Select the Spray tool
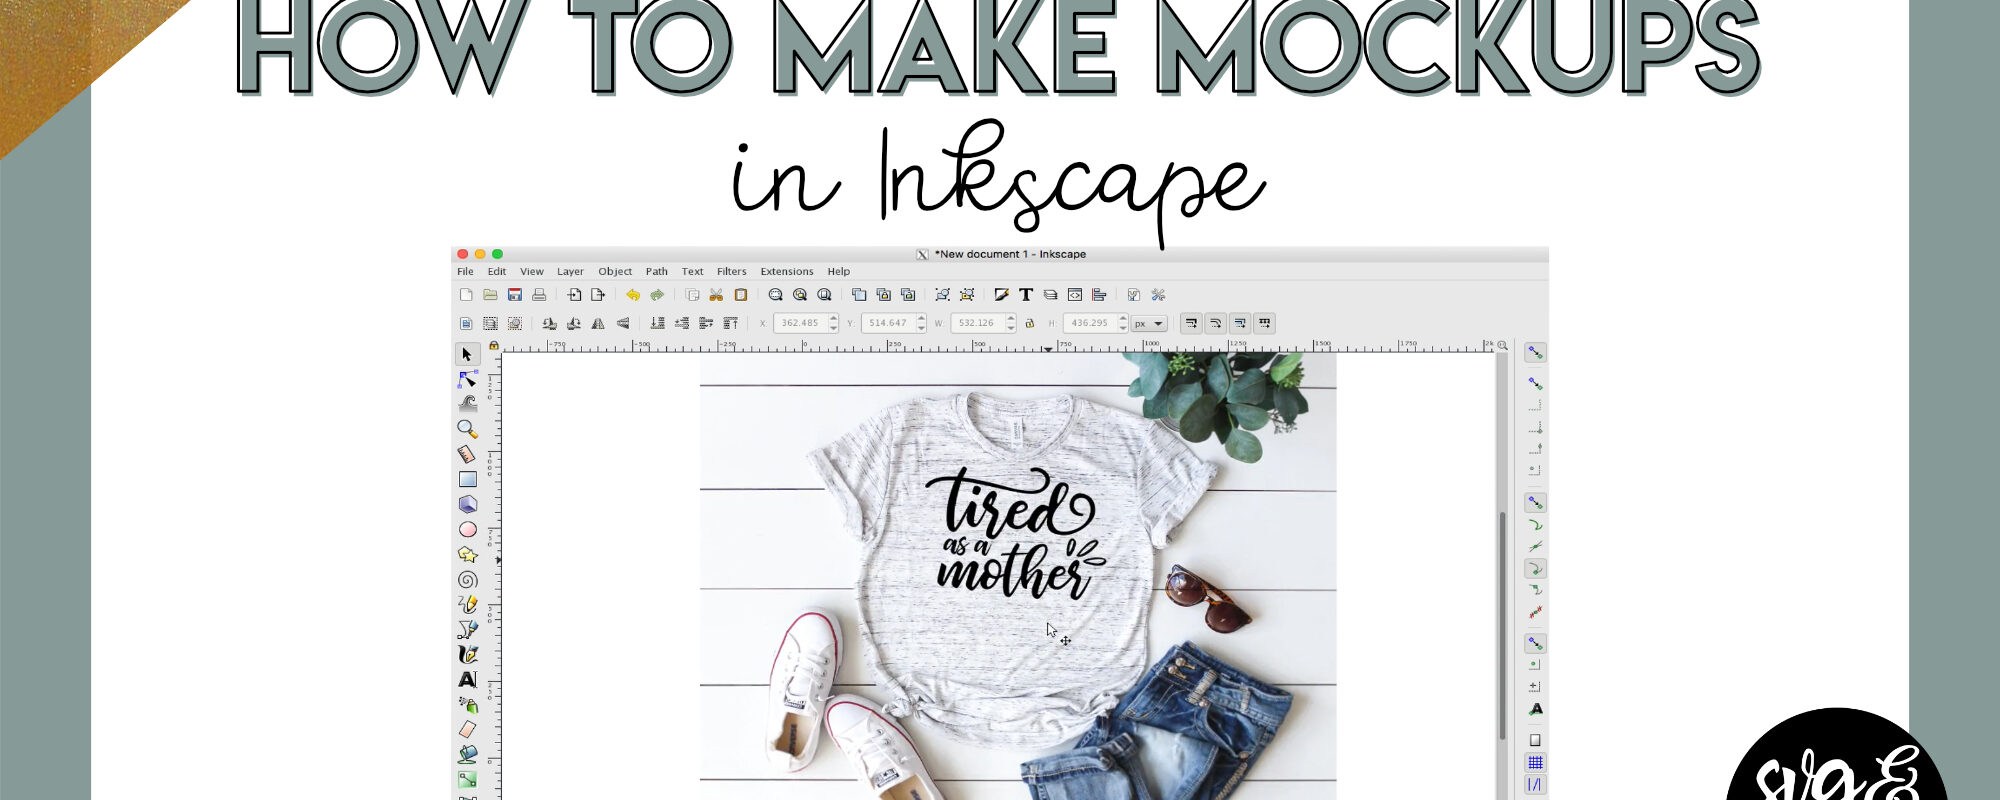This screenshot has width=2000, height=800. [467, 704]
